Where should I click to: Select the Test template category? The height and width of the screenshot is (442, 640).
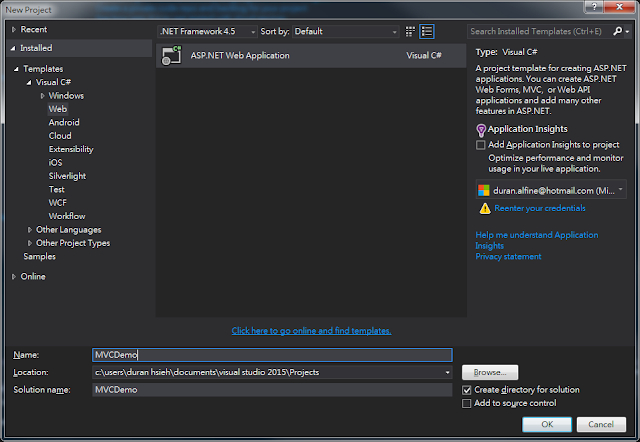(x=57, y=190)
